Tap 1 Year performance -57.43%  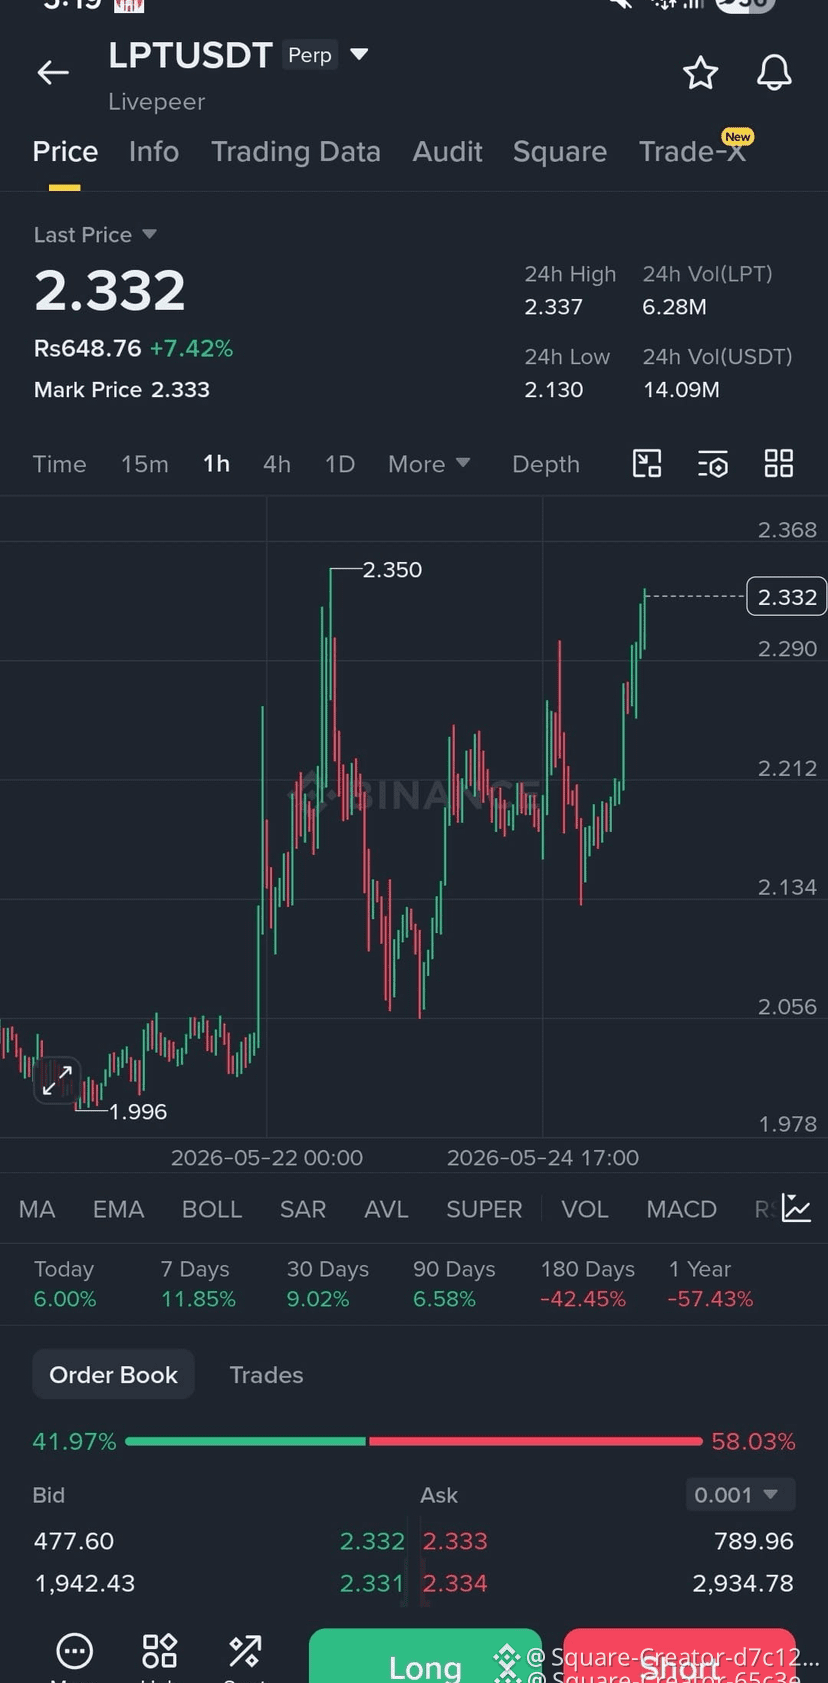coord(710,1299)
